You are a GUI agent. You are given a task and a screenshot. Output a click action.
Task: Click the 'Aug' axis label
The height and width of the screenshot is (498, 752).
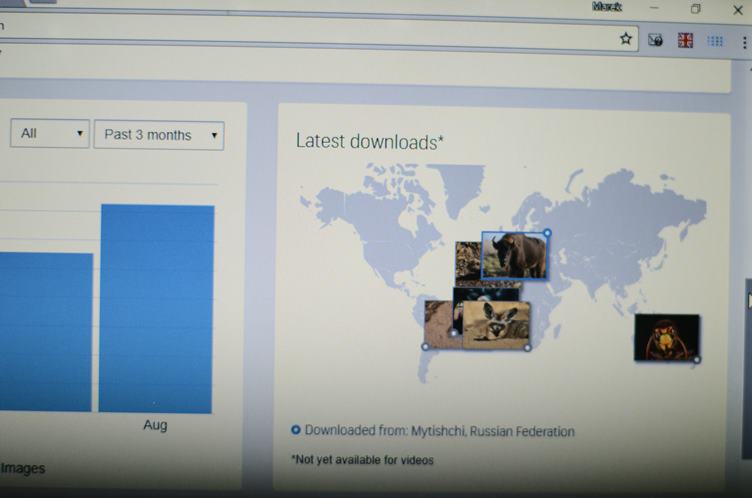155,425
